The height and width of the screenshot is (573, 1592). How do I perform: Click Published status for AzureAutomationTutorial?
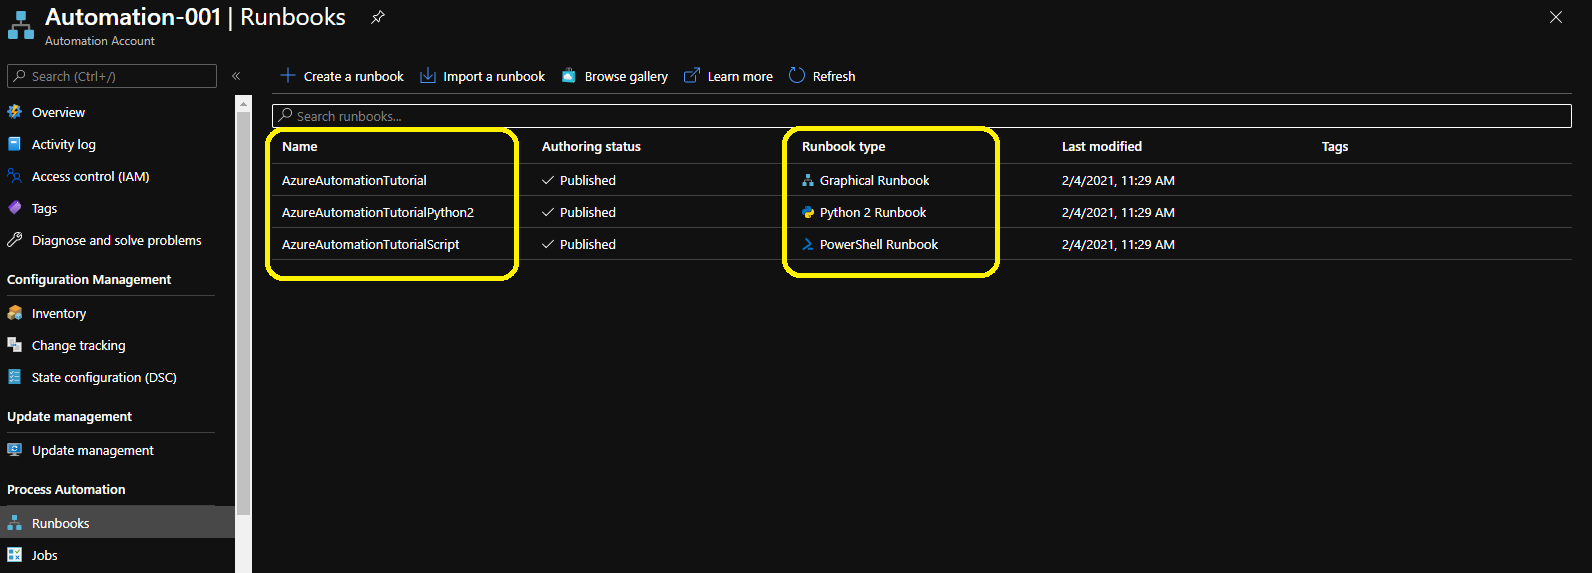[588, 180]
